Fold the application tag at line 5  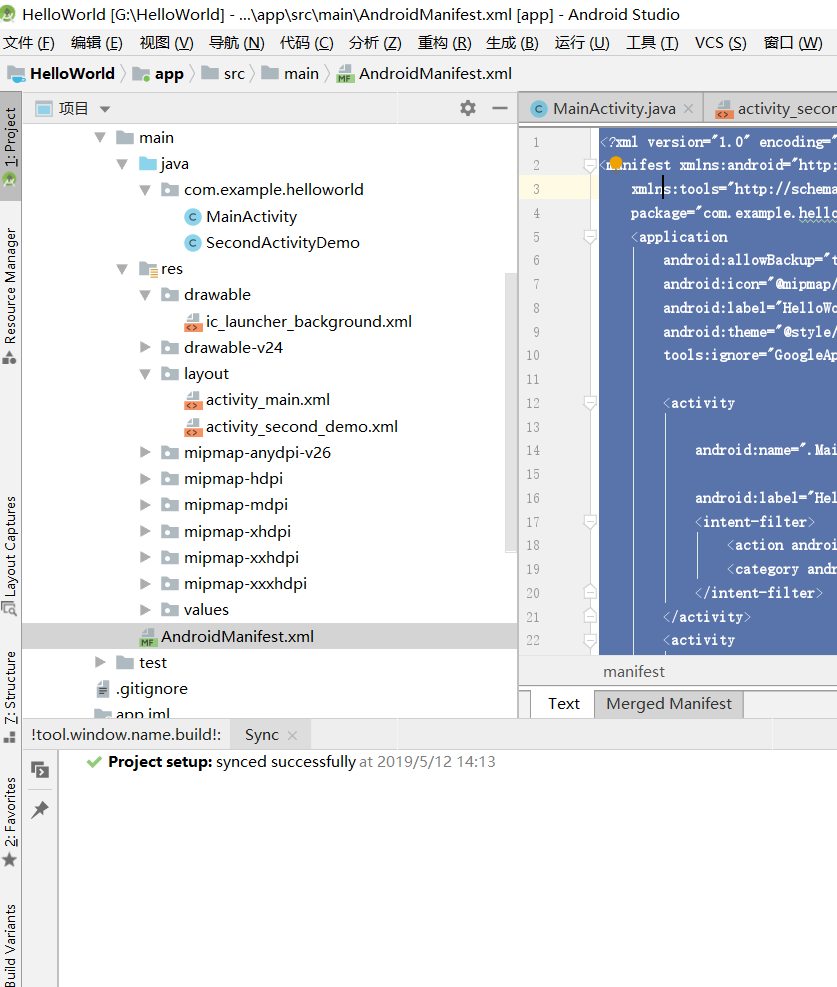tap(590, 237)
